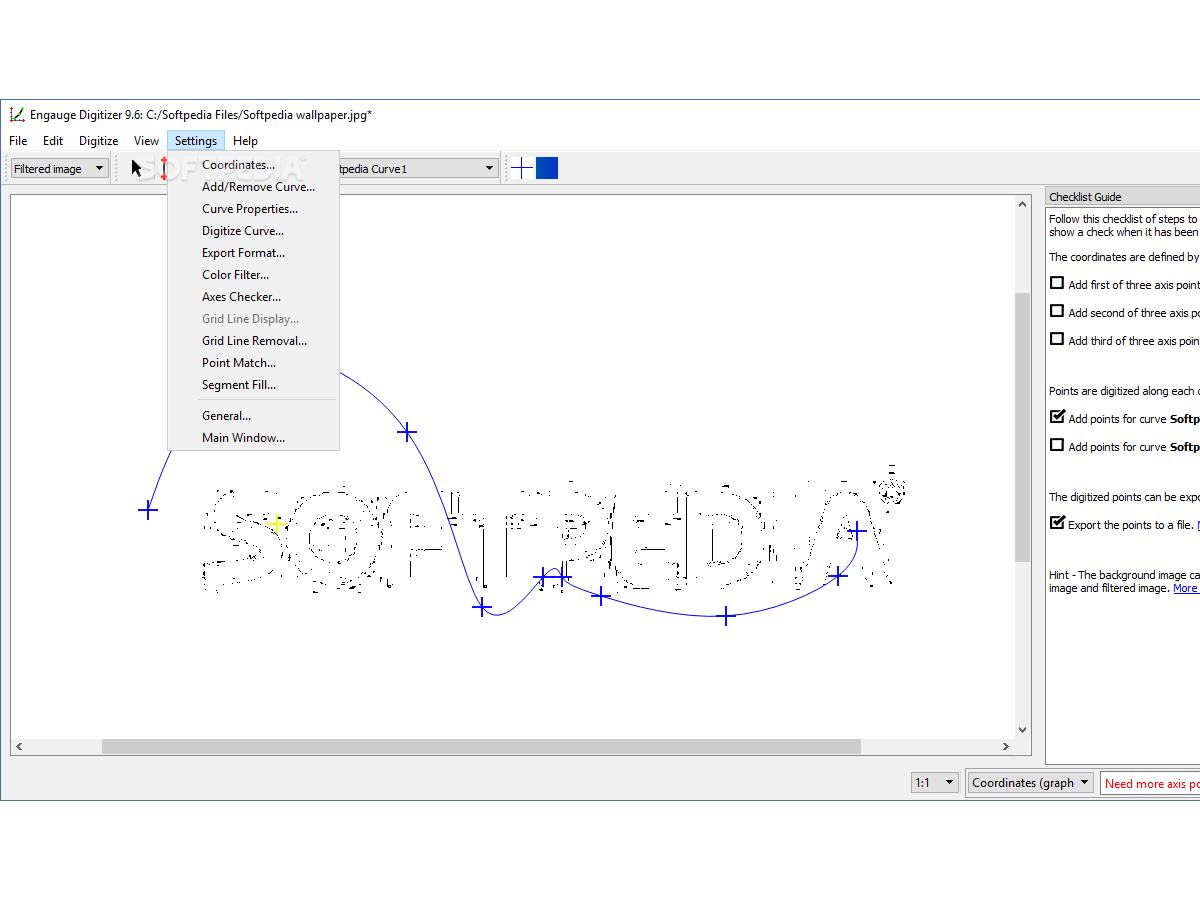Screen dimensions: 1200x900
Task: Toggle 'Add second of three axis points' checkbox
Action: point(1057,312)
